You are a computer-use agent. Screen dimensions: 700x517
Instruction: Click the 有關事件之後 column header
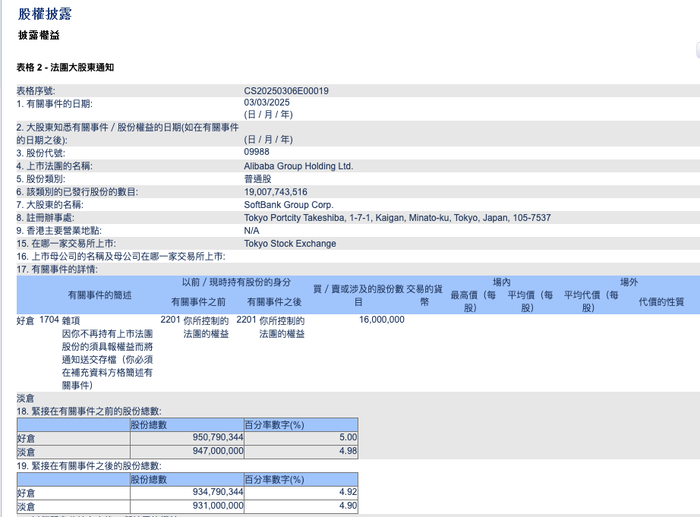tap(275, 302)
